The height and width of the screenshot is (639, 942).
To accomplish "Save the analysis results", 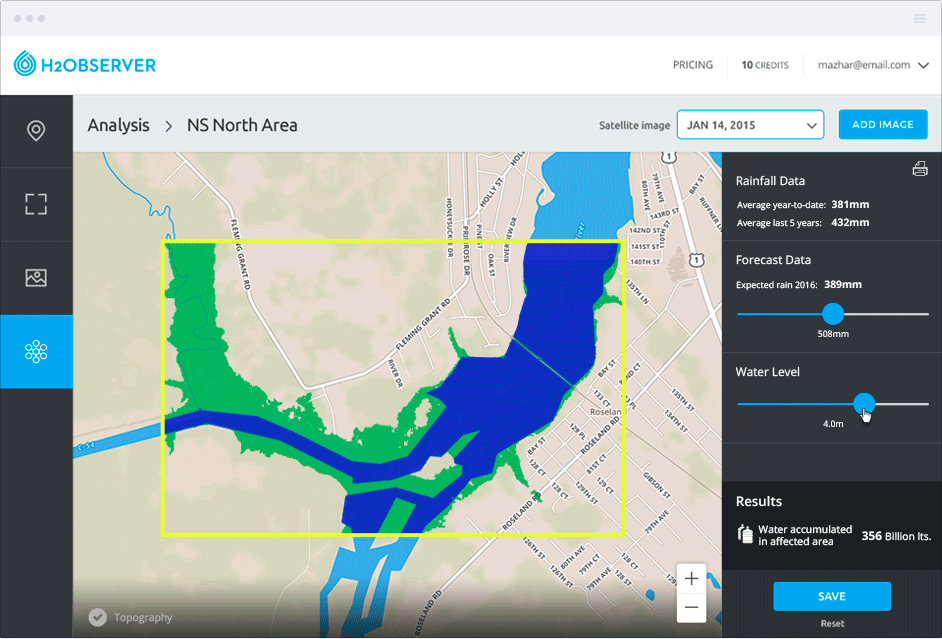I will [x=831, y=596].
